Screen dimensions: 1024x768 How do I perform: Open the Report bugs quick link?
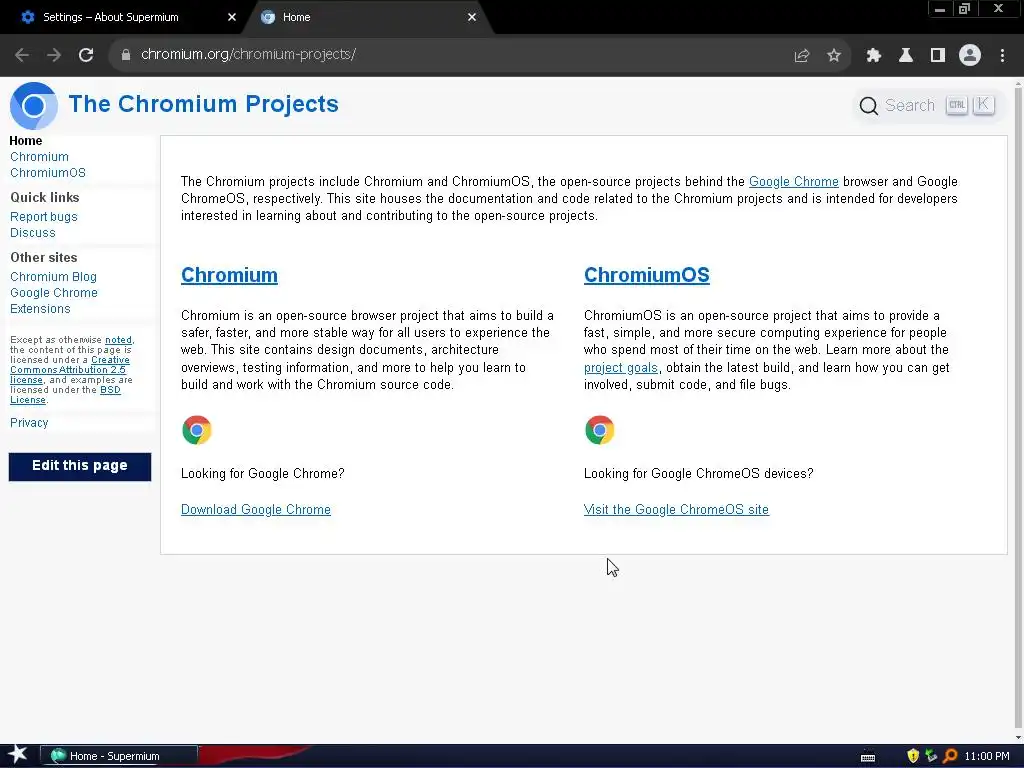44,217
